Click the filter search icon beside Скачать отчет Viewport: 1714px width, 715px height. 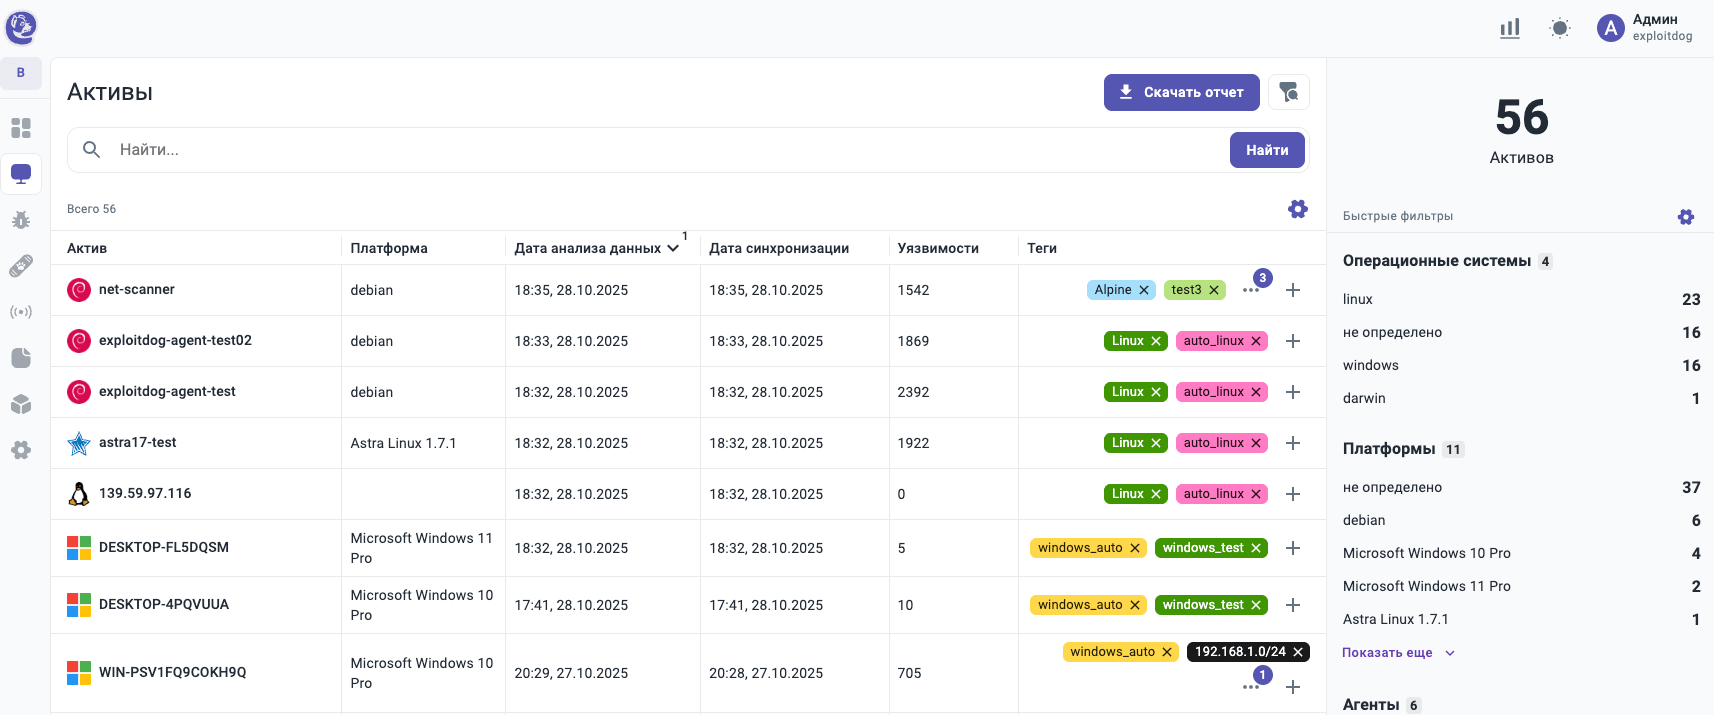(x=1289, y=92)
